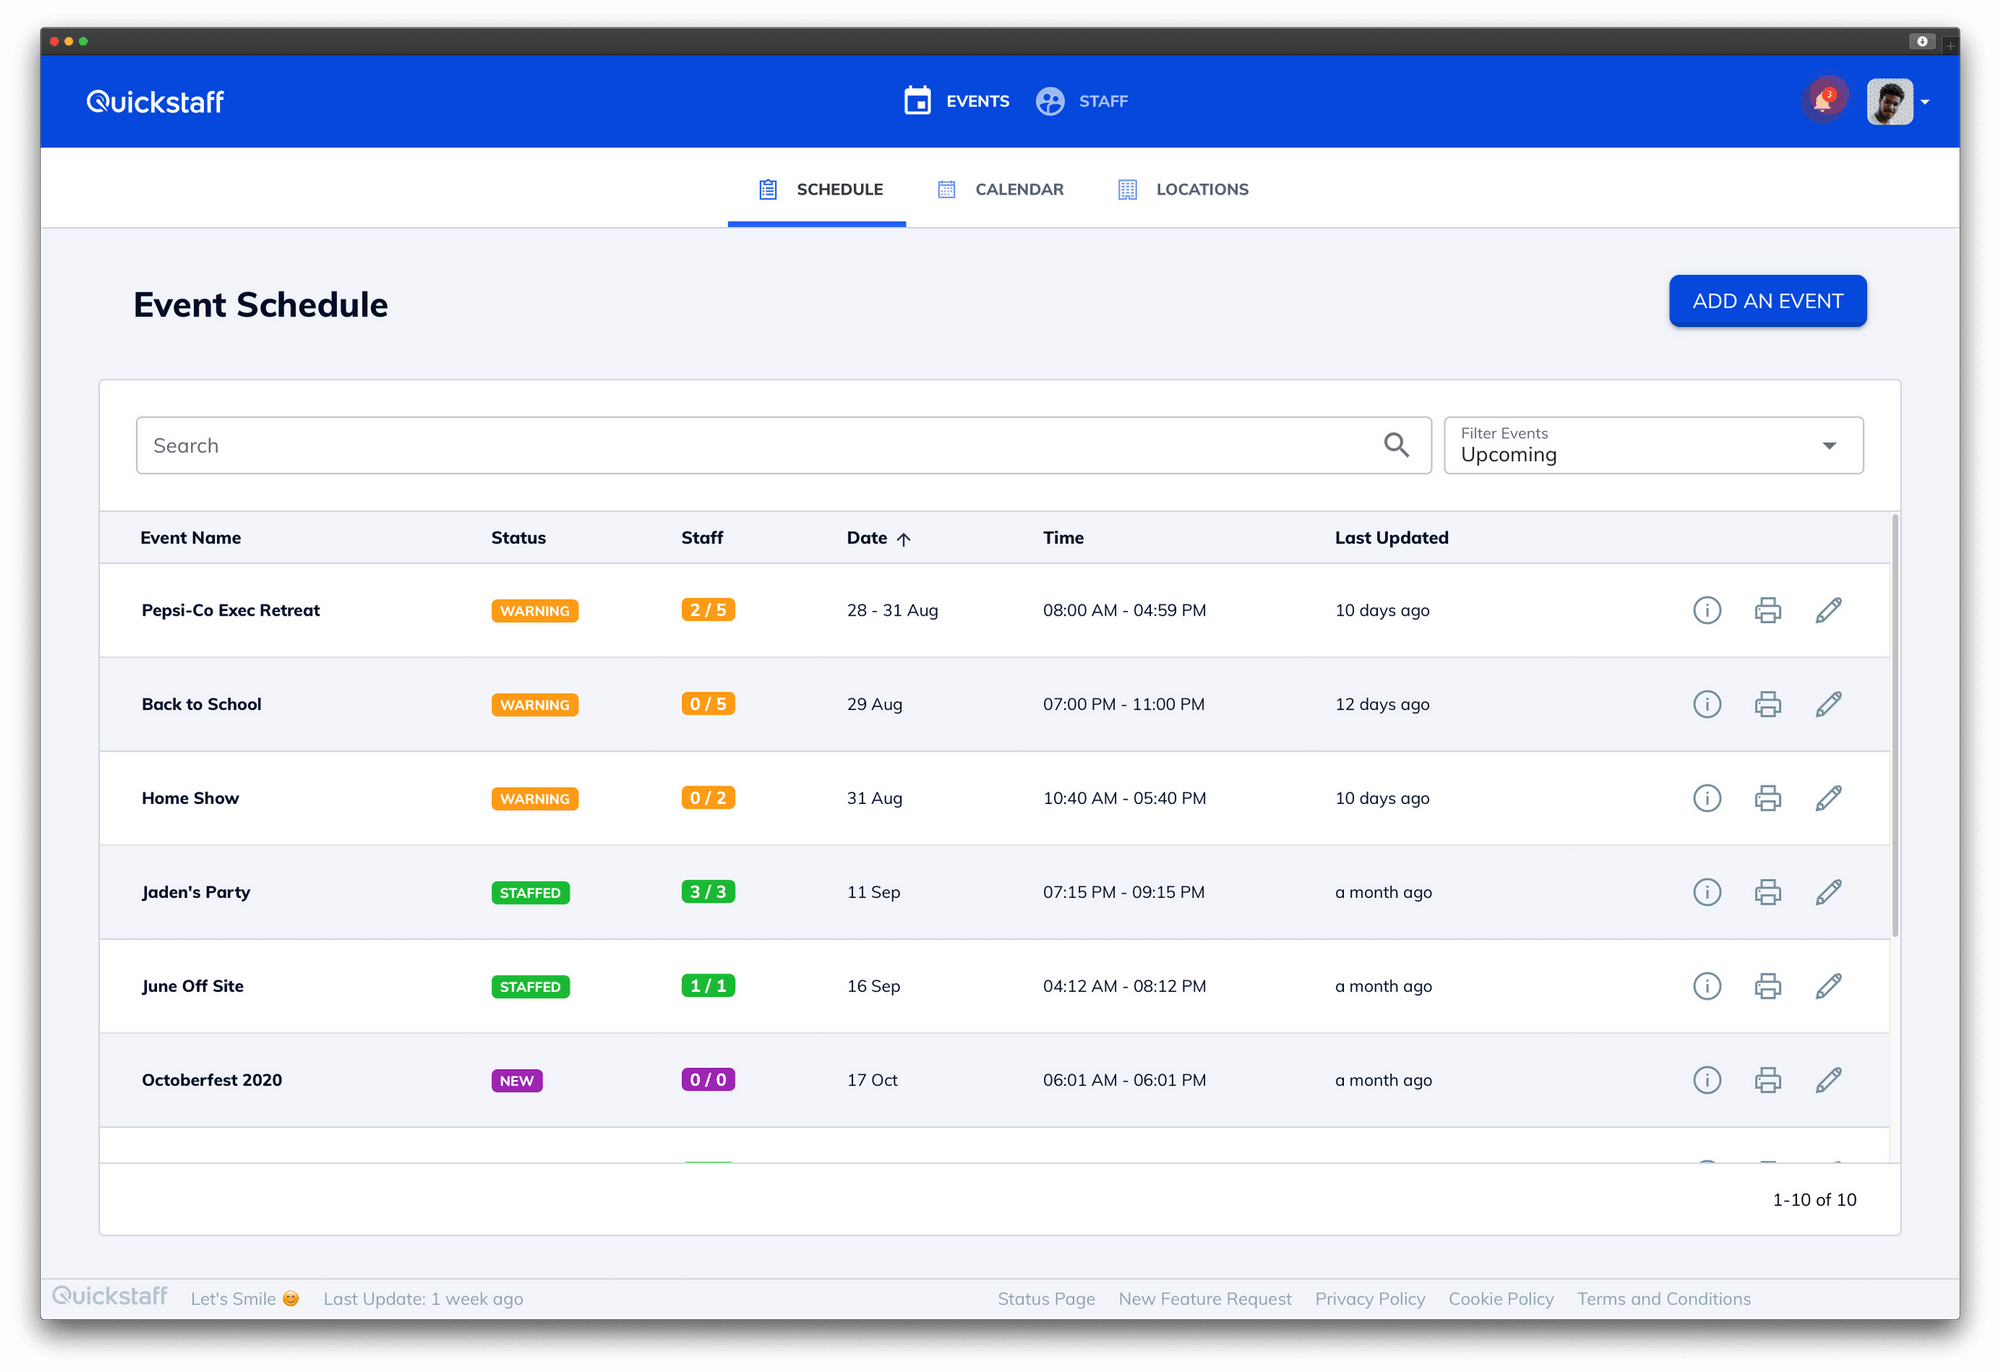2000x1372 pixels.
Task: Click the STAFF people icon in header
Action: pyautogui.click(x=1049, y=100)
